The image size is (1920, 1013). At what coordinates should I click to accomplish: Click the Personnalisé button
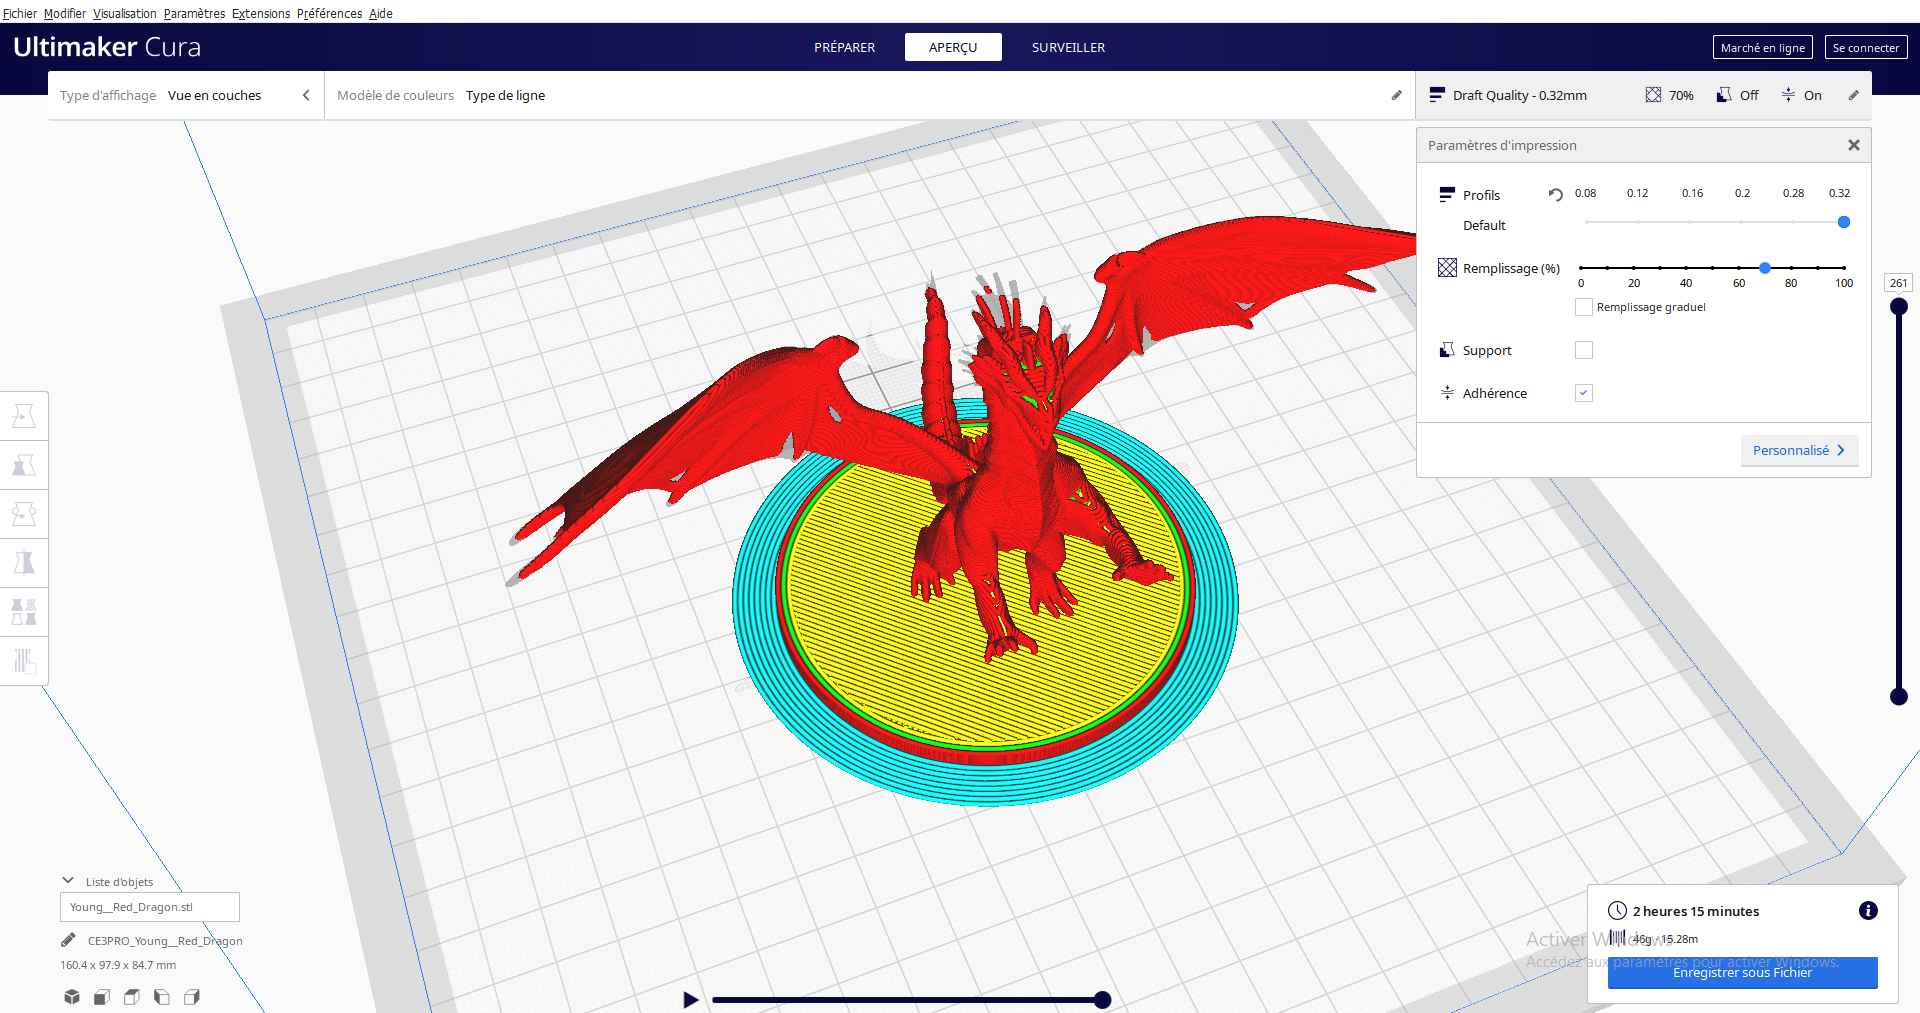pos(1799,450)
